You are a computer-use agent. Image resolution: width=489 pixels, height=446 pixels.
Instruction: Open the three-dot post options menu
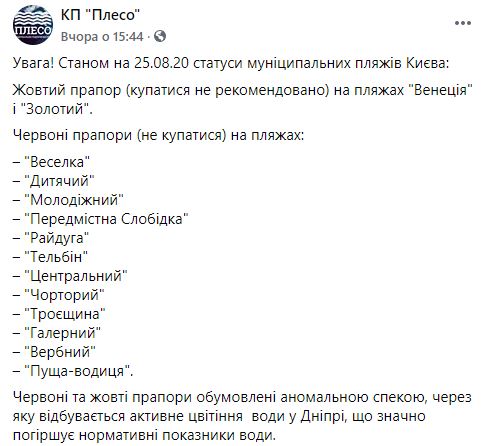463,23
